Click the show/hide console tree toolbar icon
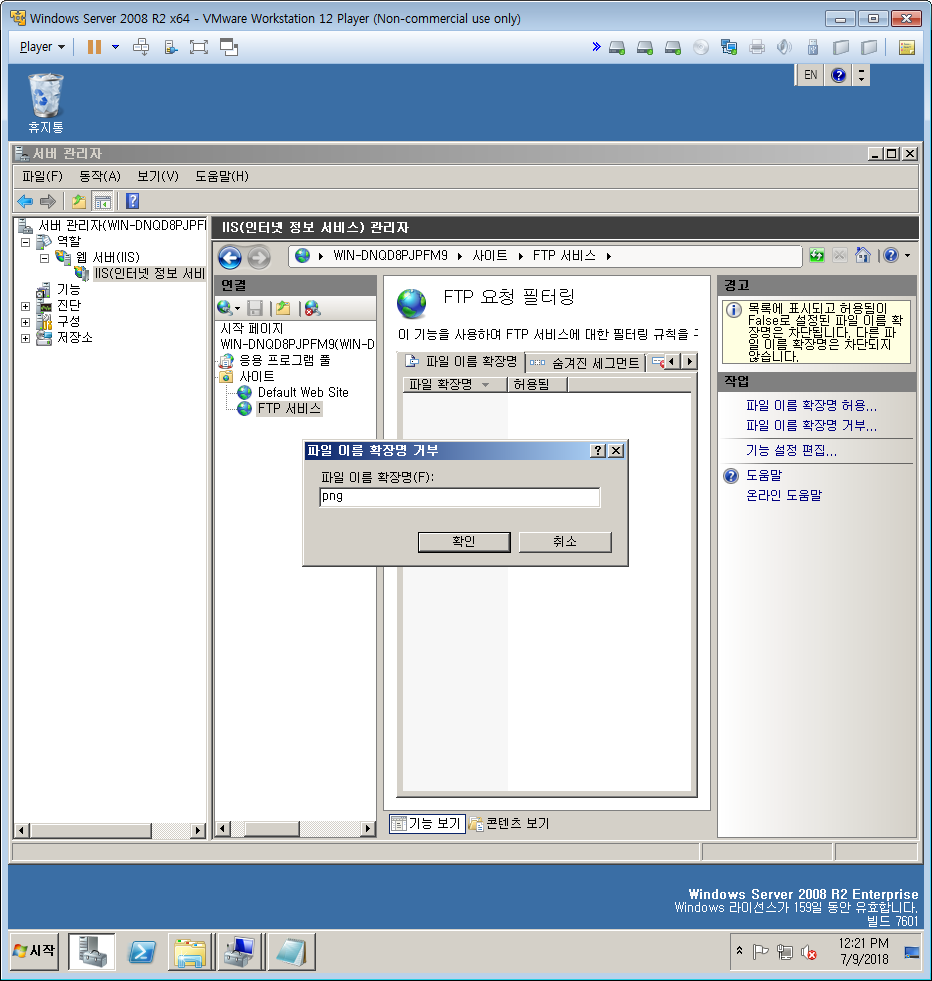932x981 pixels. 102,201
